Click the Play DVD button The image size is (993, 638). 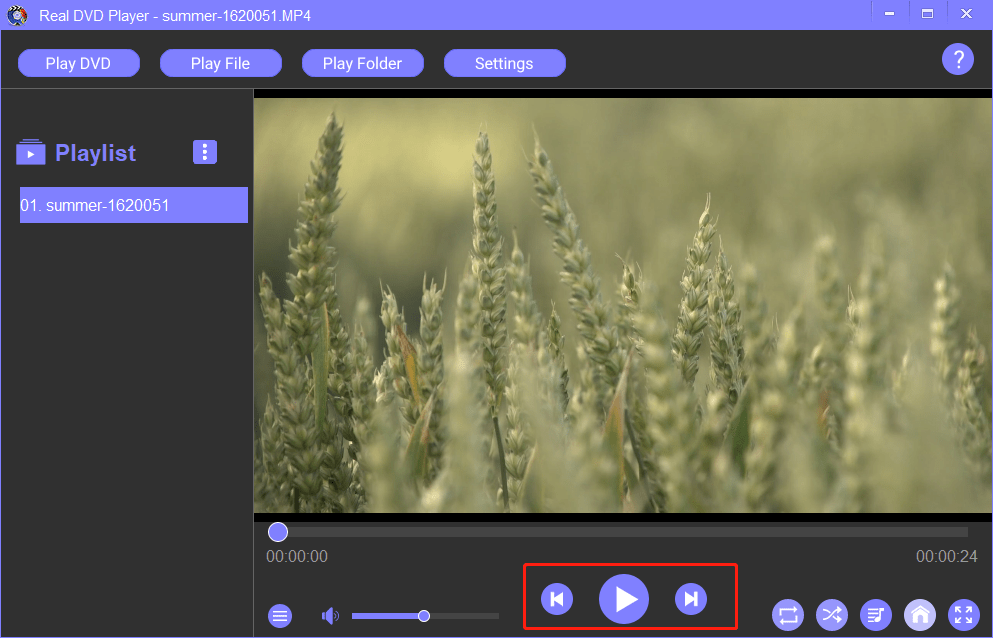point(79,63)
